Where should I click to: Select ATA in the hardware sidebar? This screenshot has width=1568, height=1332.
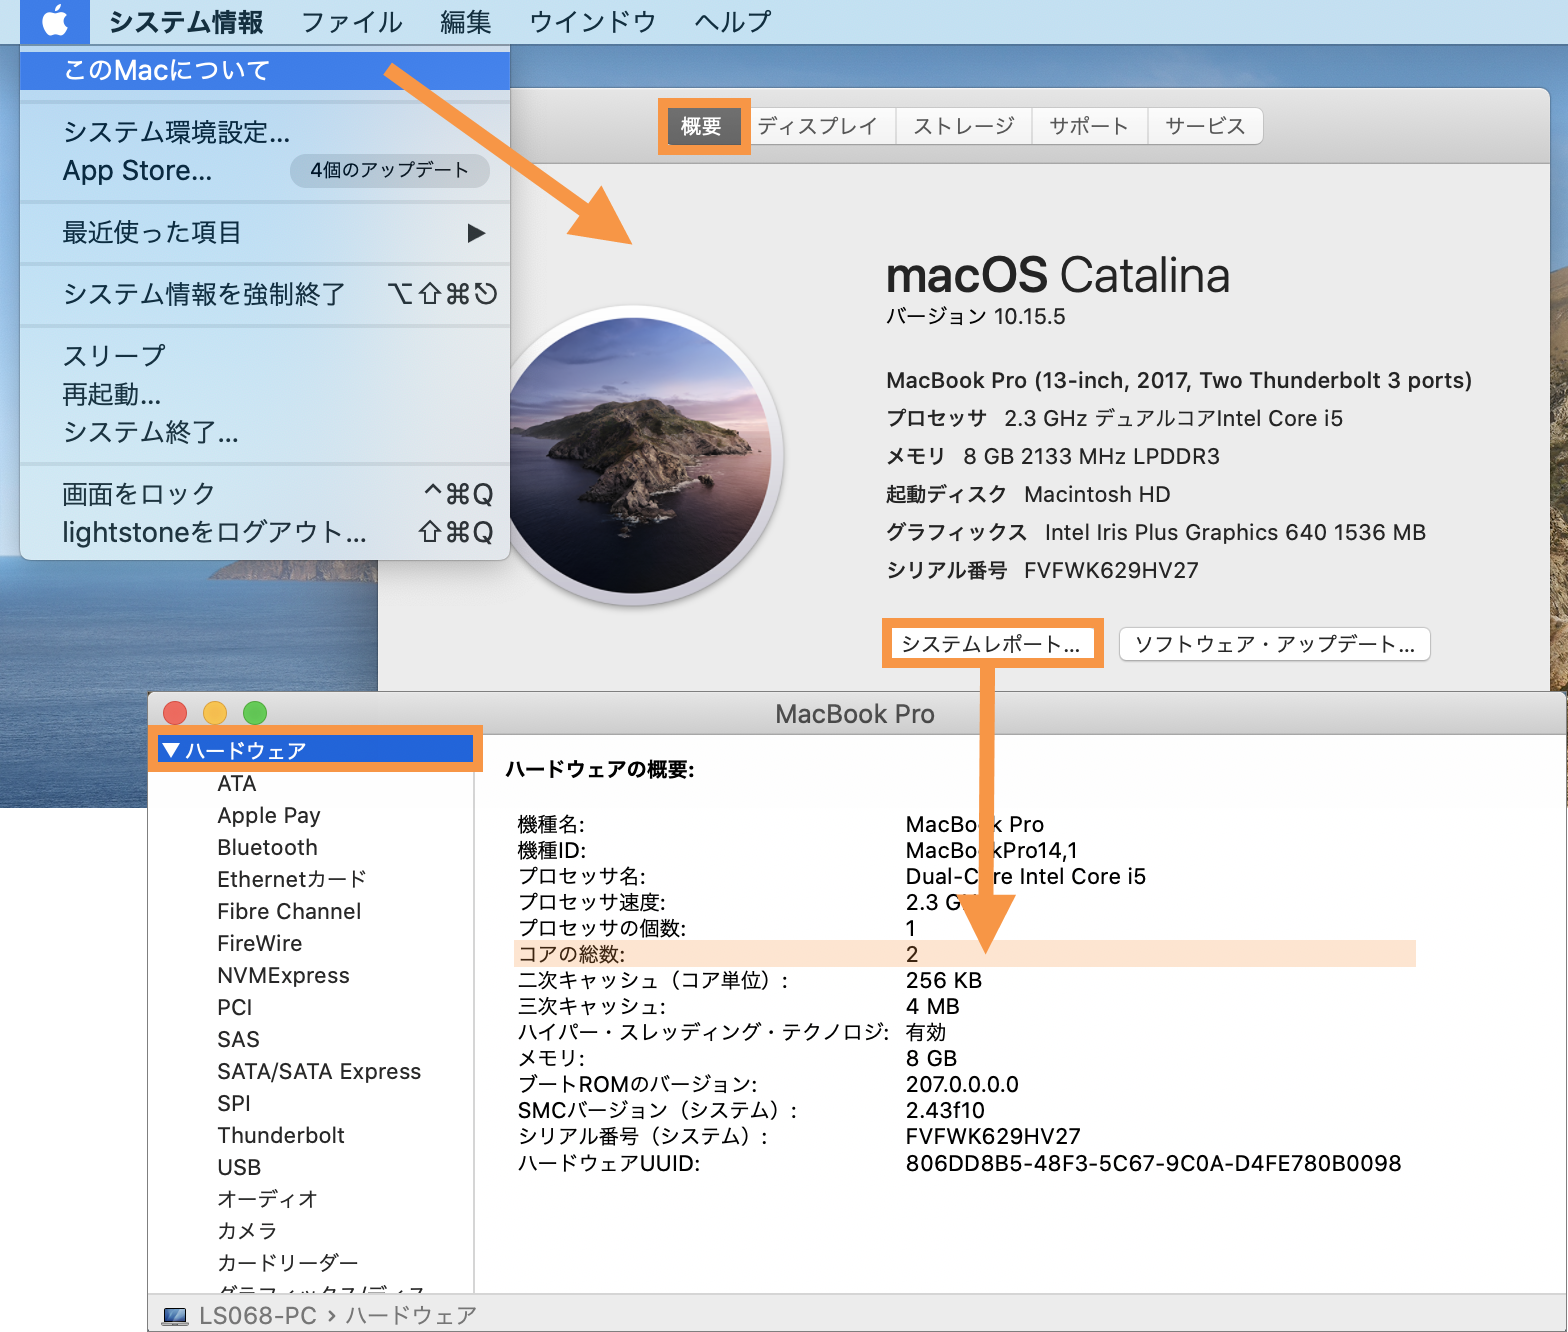click(237, 784)
